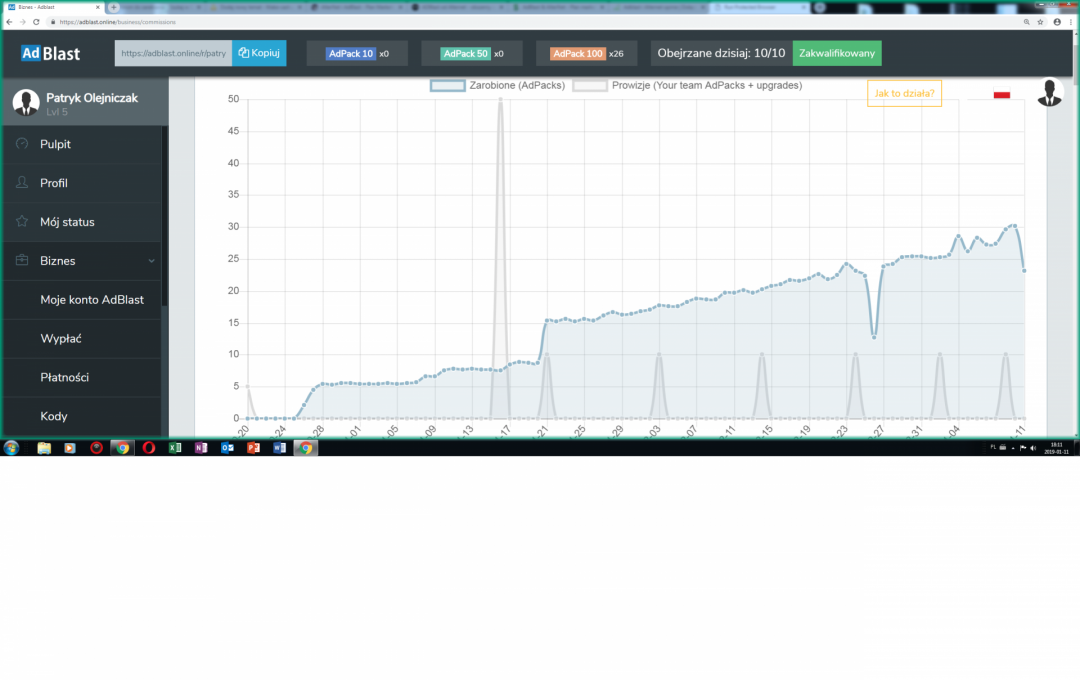Select the Pulpit dashboard icon in sidebar
Viewport: 1080px width, 680px height.
[21, 144]
